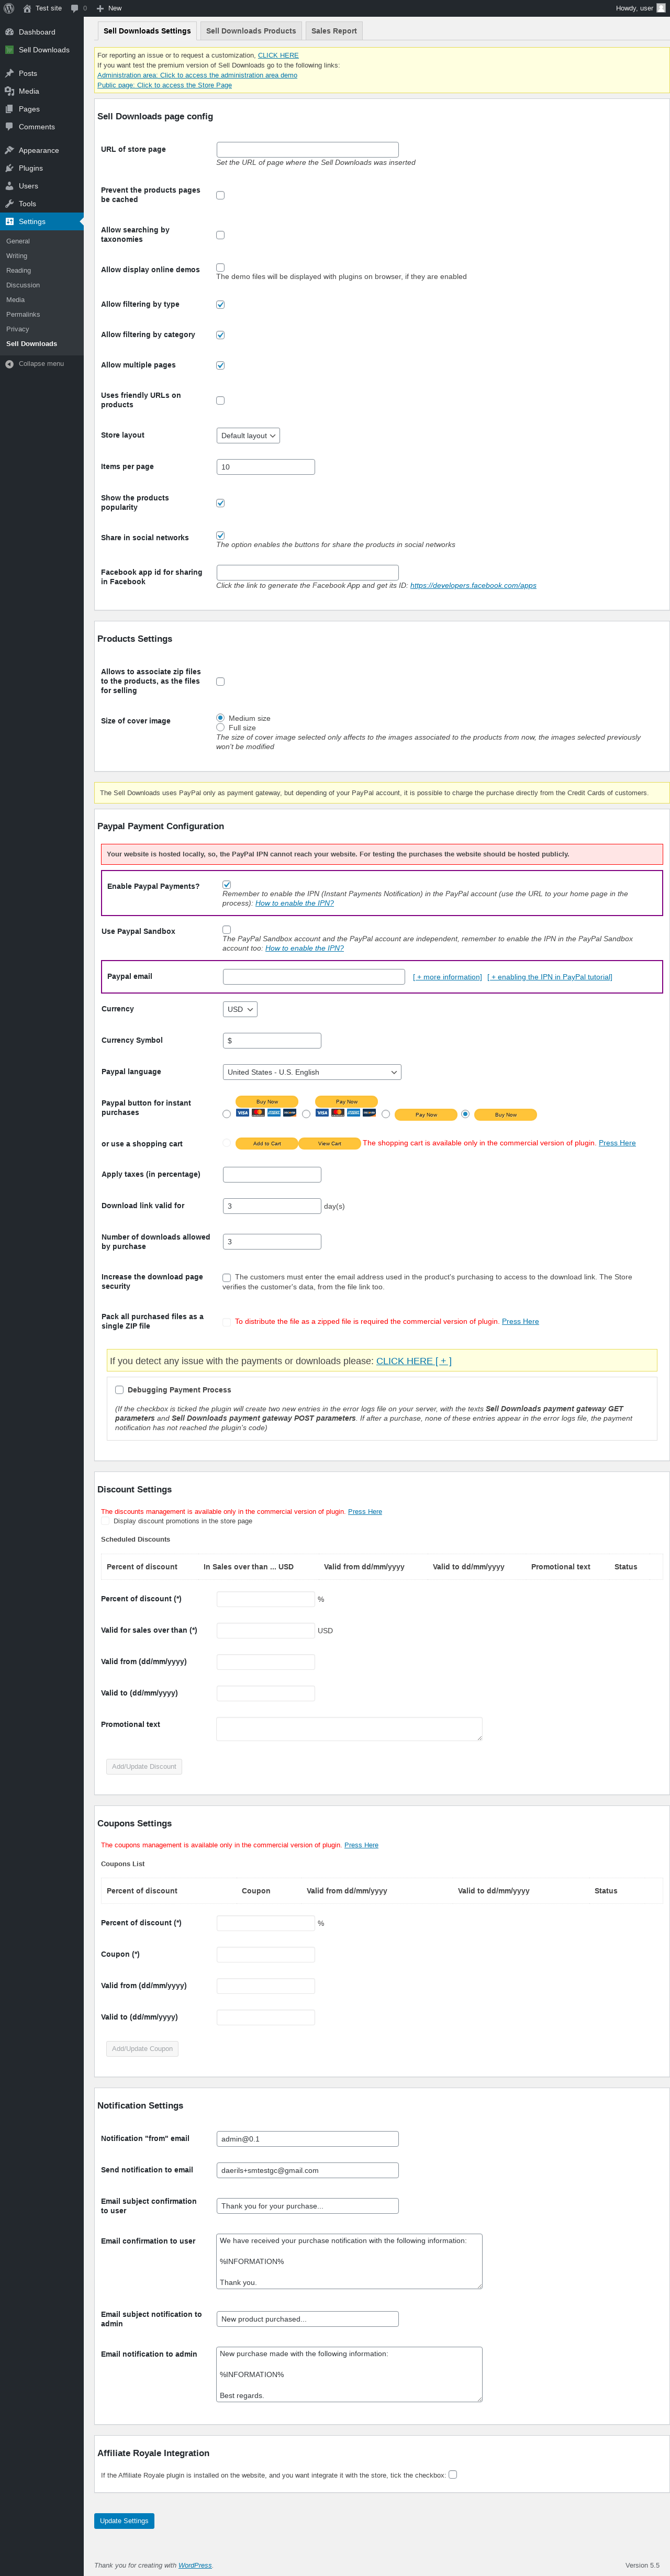This screenshot has height=2576, width=670.
Task: Open the Media library icon
Action: click(10, 91)
